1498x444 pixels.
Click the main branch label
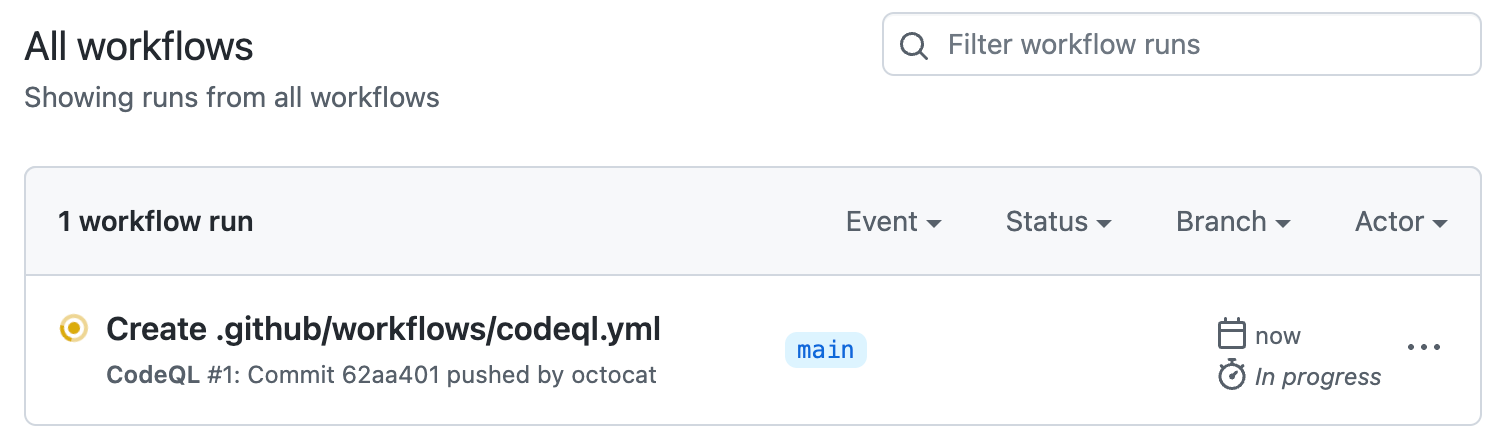click(825, 350)
